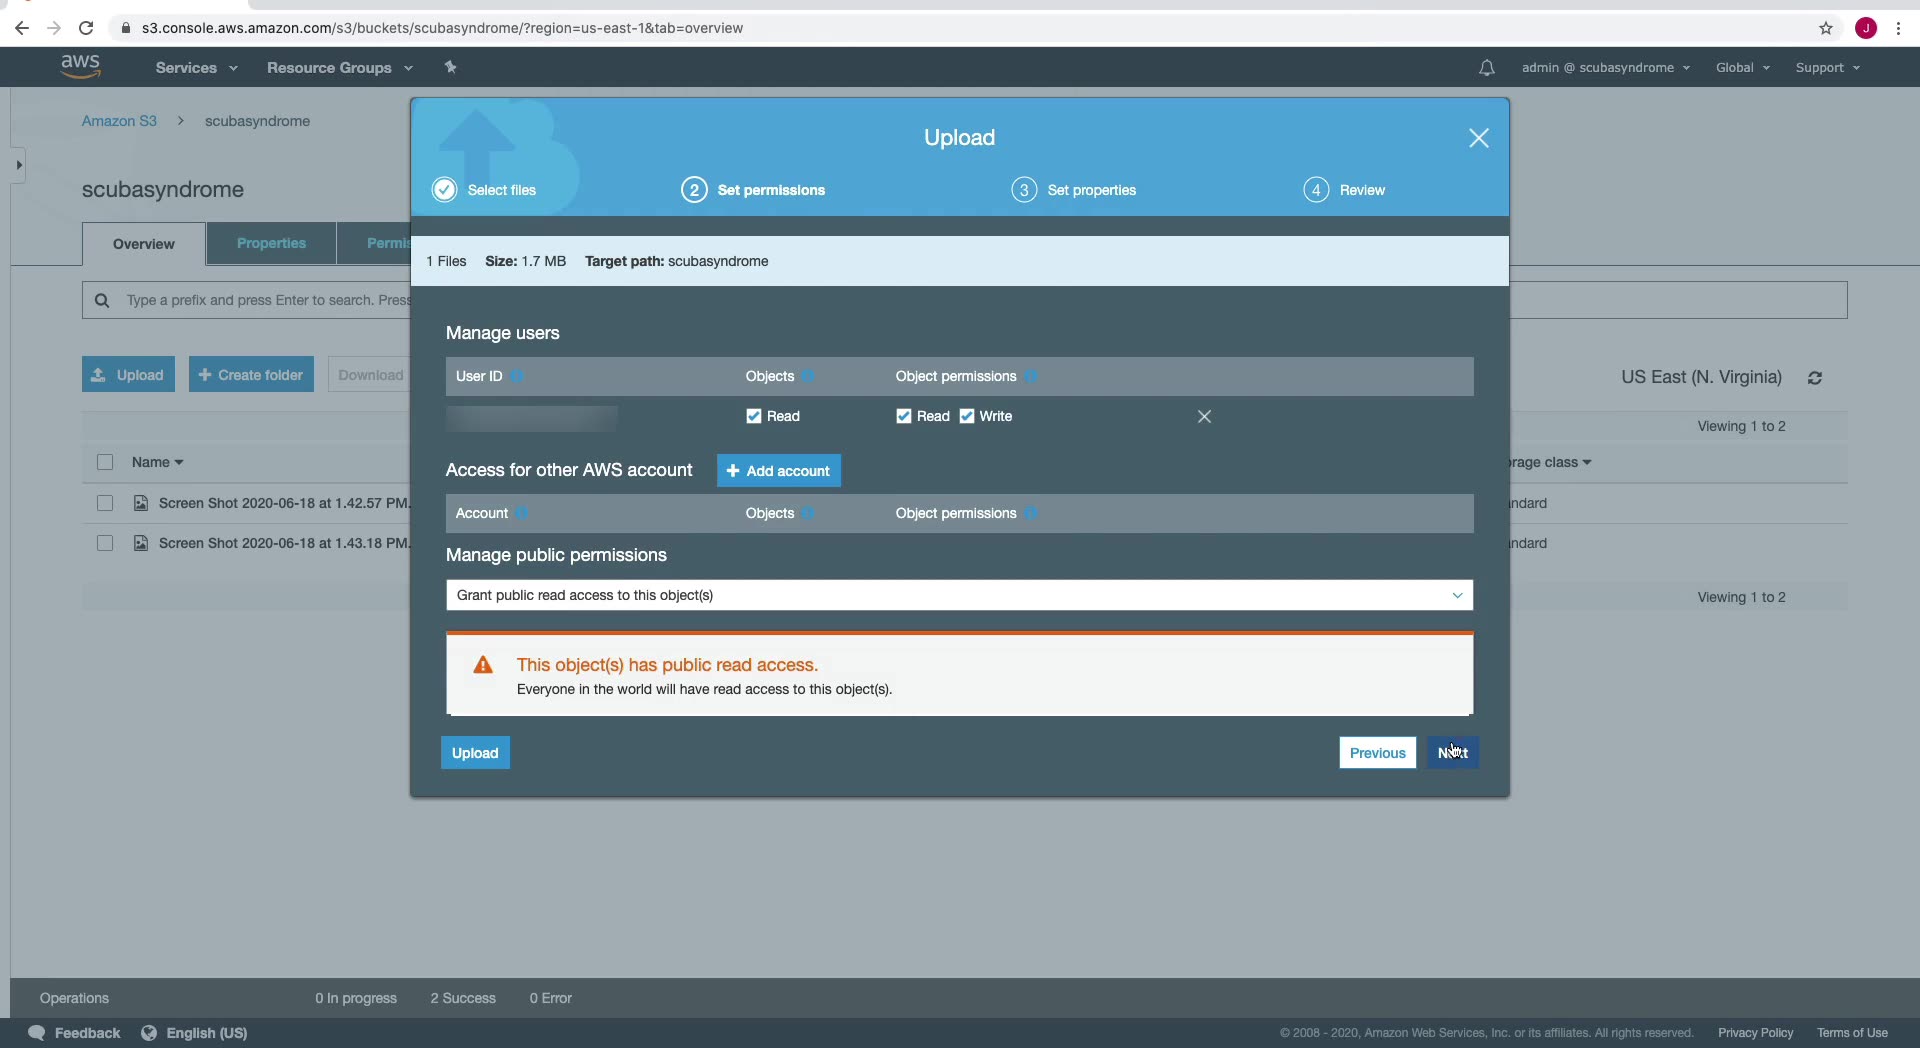Open the notifications bell
This screenshot has width=1920, height=1048.
click(x=1487, y=68)
